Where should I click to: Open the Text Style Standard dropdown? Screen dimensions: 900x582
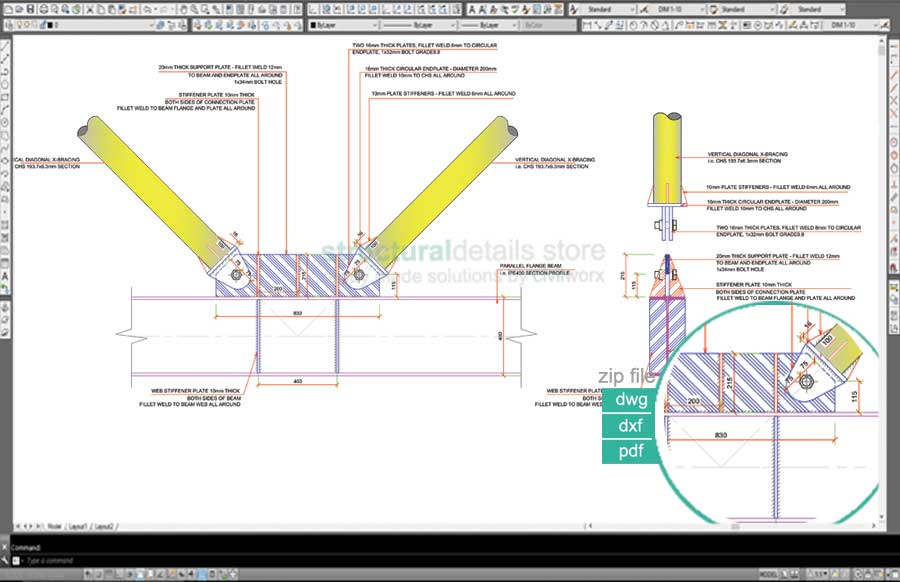[605, 9]
